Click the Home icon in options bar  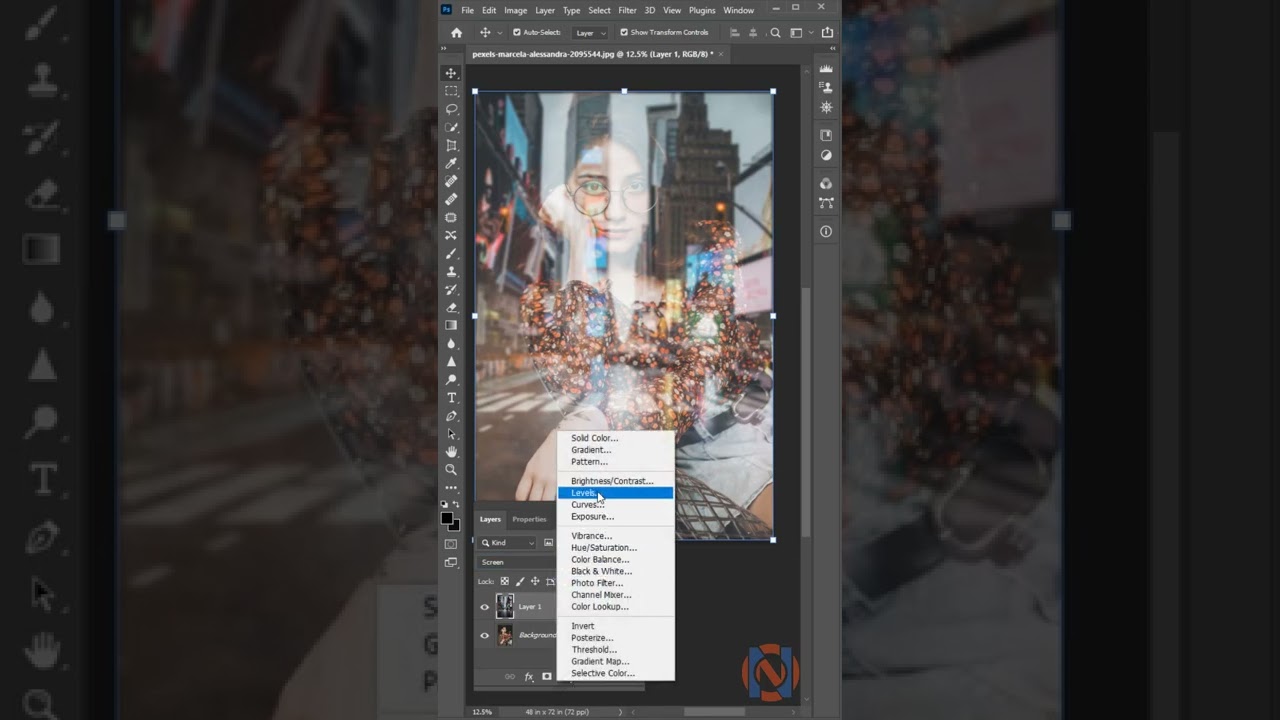pyautogui.click(x=456, y=32)
